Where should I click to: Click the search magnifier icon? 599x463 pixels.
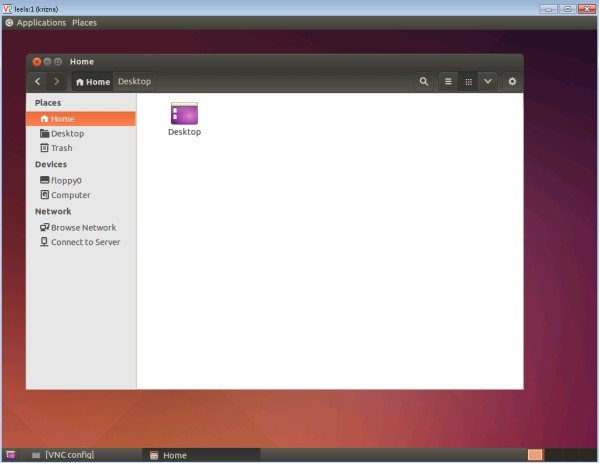[424, 81]
